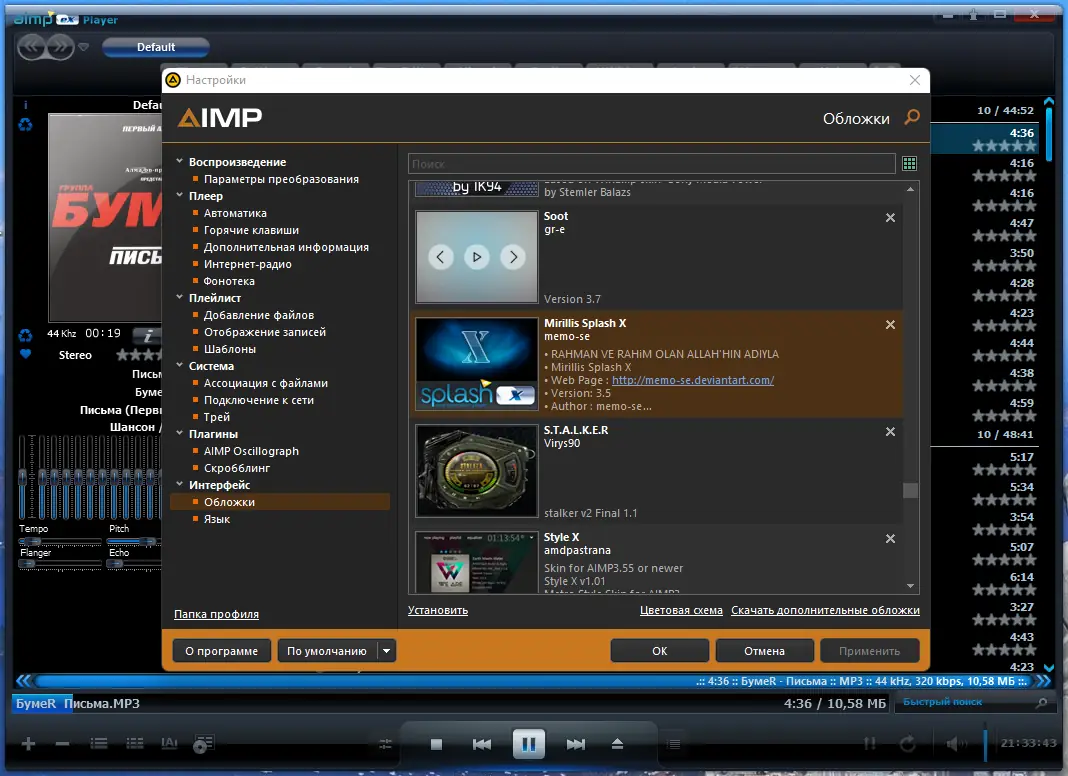Click the Установить link
Viewport: 1068px width, 776px height.
click(438, 610)
